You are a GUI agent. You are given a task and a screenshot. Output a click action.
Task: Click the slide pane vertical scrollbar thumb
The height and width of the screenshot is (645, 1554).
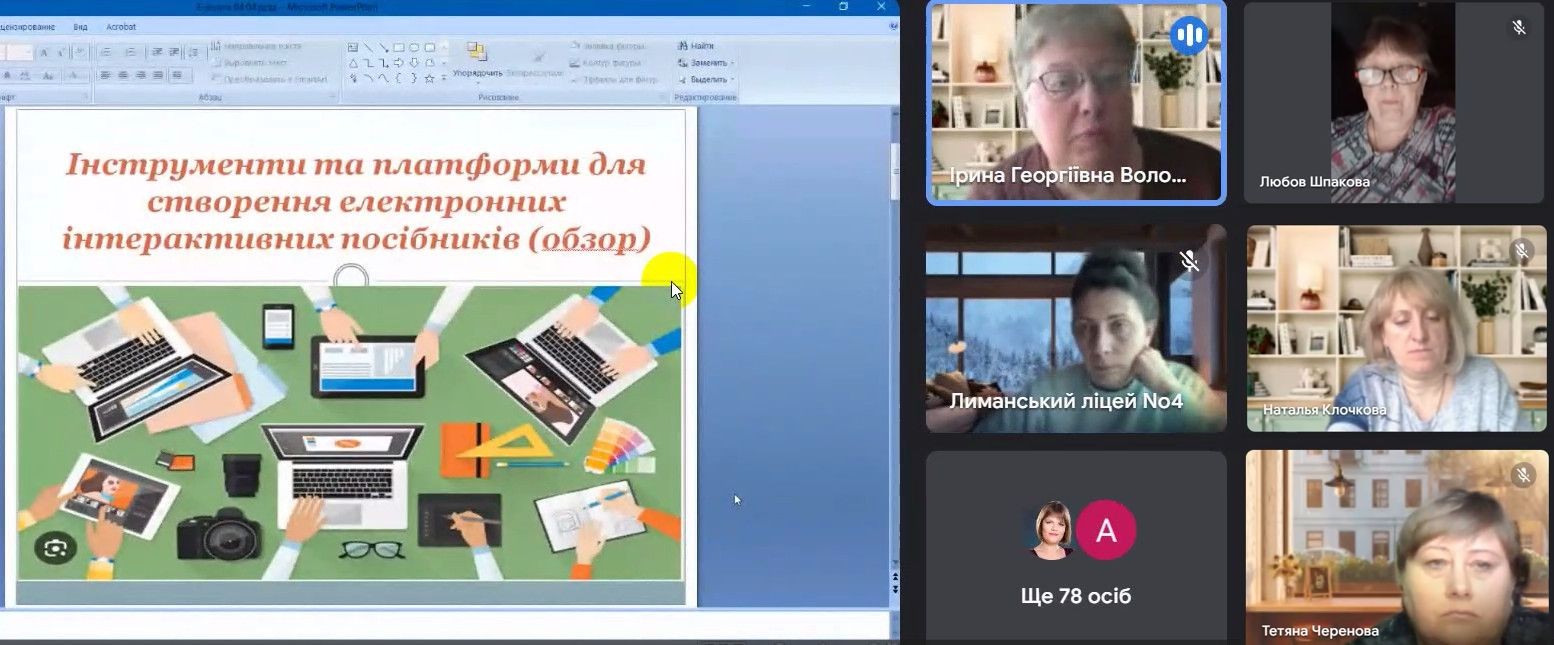(x=895, y=170)
